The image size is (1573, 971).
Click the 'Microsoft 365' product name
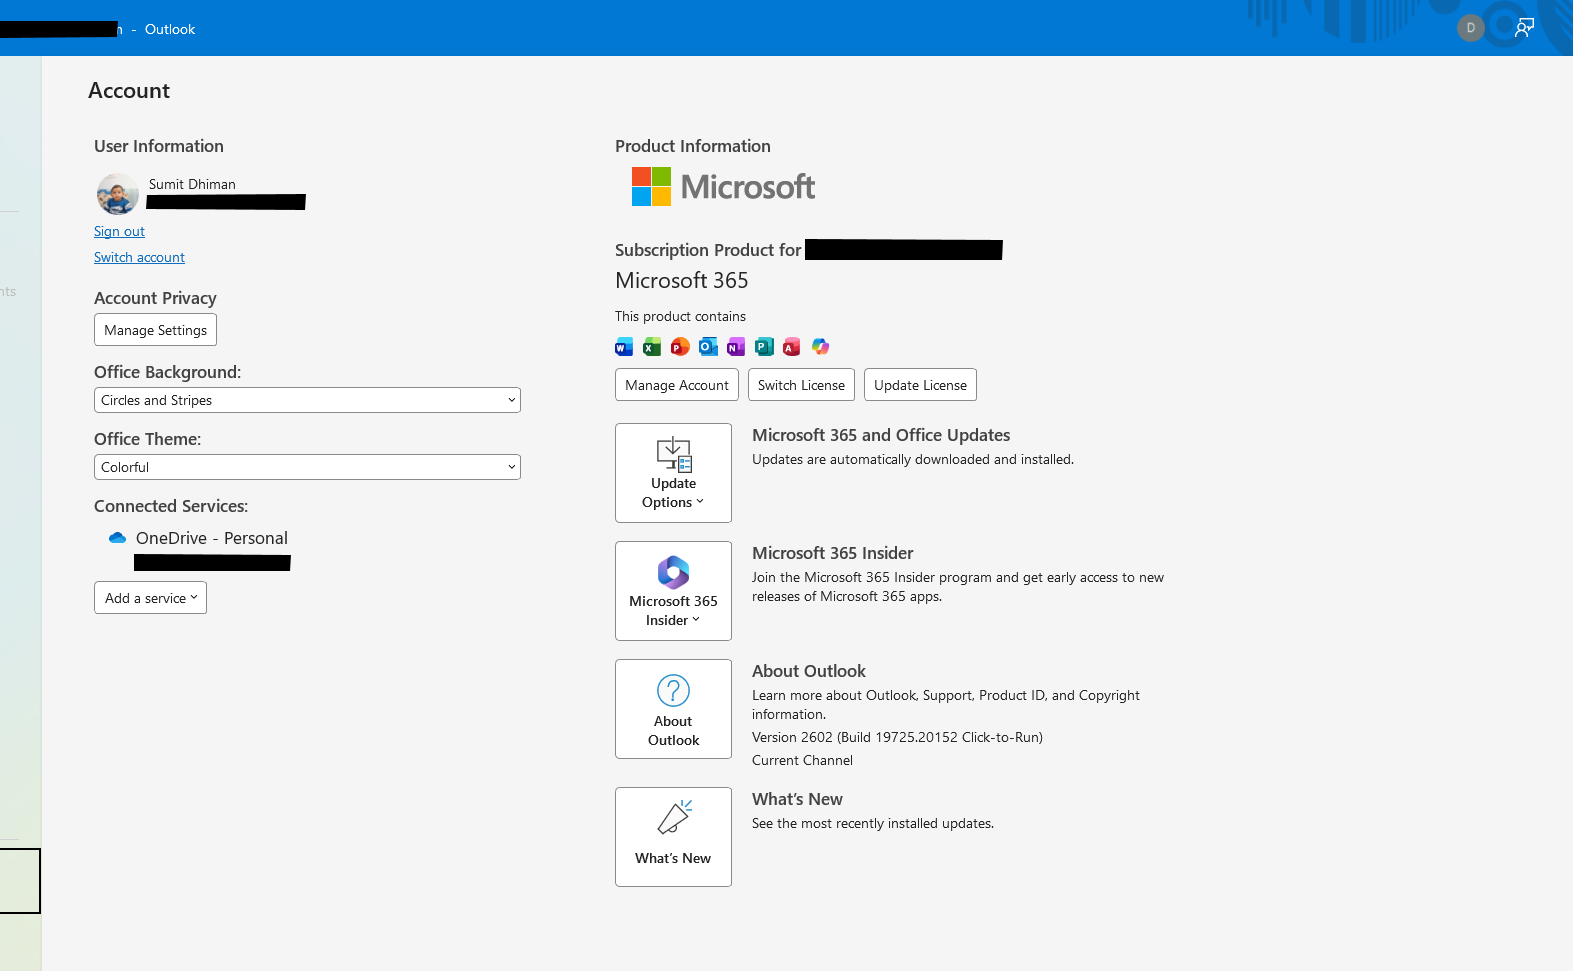pyautogui.click(x=682, y=280)
